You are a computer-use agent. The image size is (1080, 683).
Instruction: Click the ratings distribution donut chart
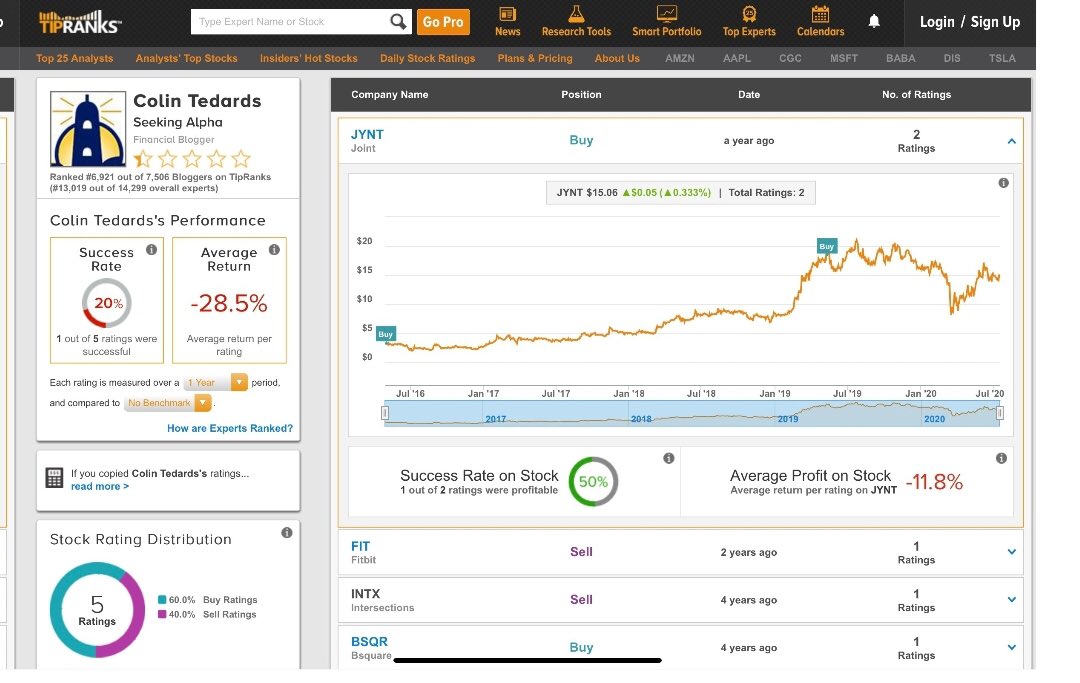pyautogui.click(x=97, y=609)
